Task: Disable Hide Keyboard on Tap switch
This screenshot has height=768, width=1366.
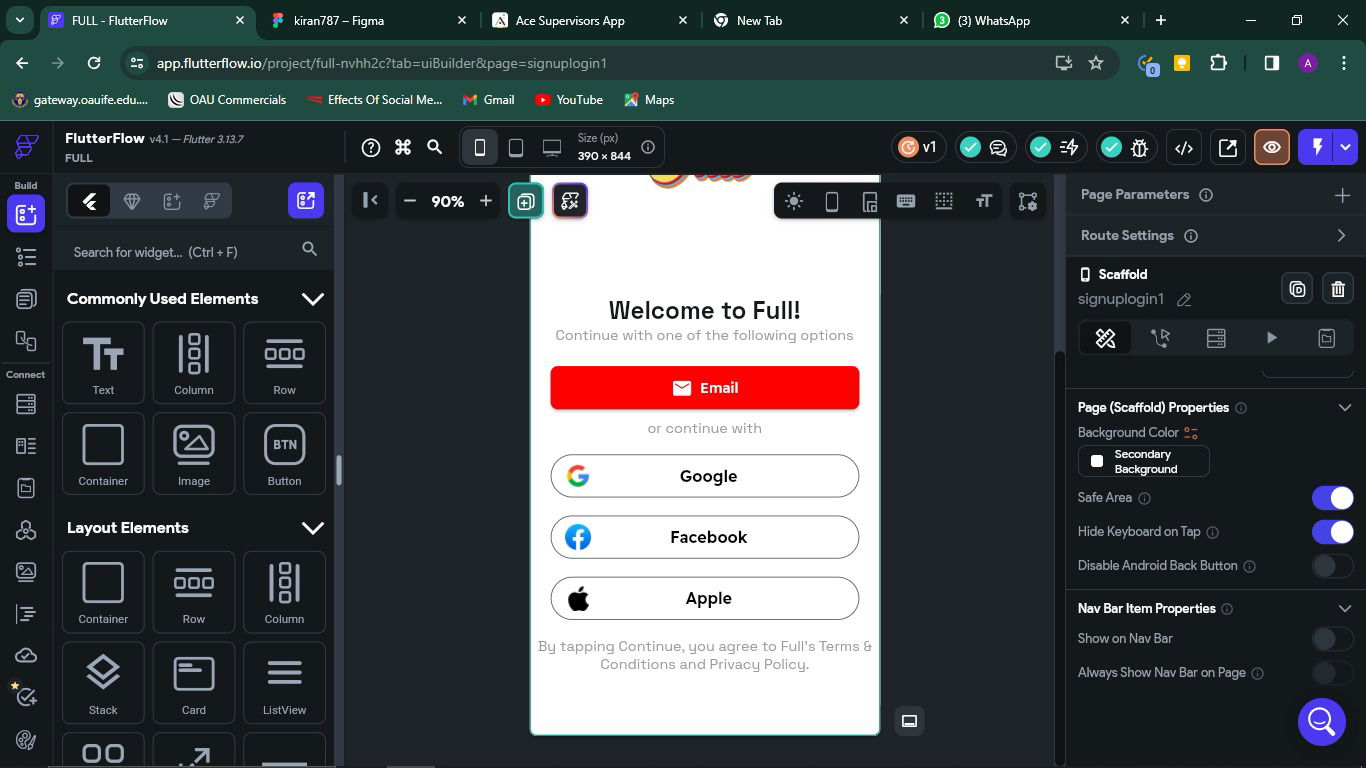Action: point(1332,532)
